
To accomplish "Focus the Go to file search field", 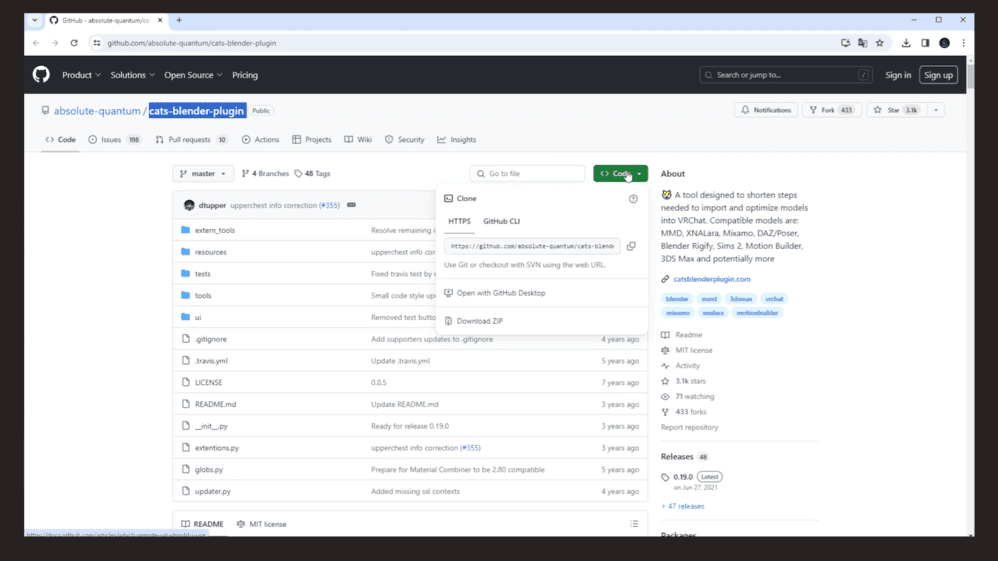I will 528,174.
